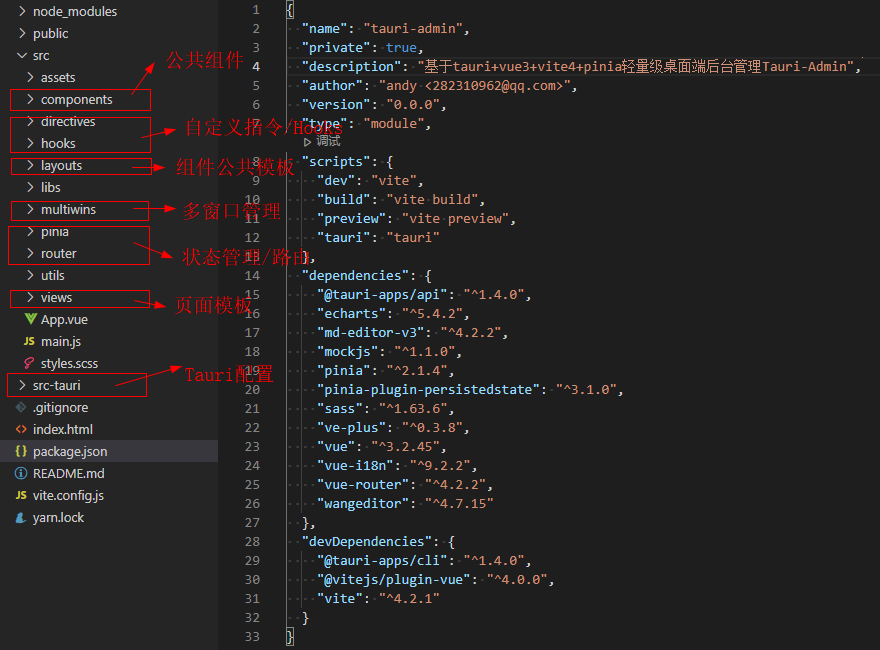Click the Vue icon beside App.vue
880x650 pixels.
click(x=30, y=320)
